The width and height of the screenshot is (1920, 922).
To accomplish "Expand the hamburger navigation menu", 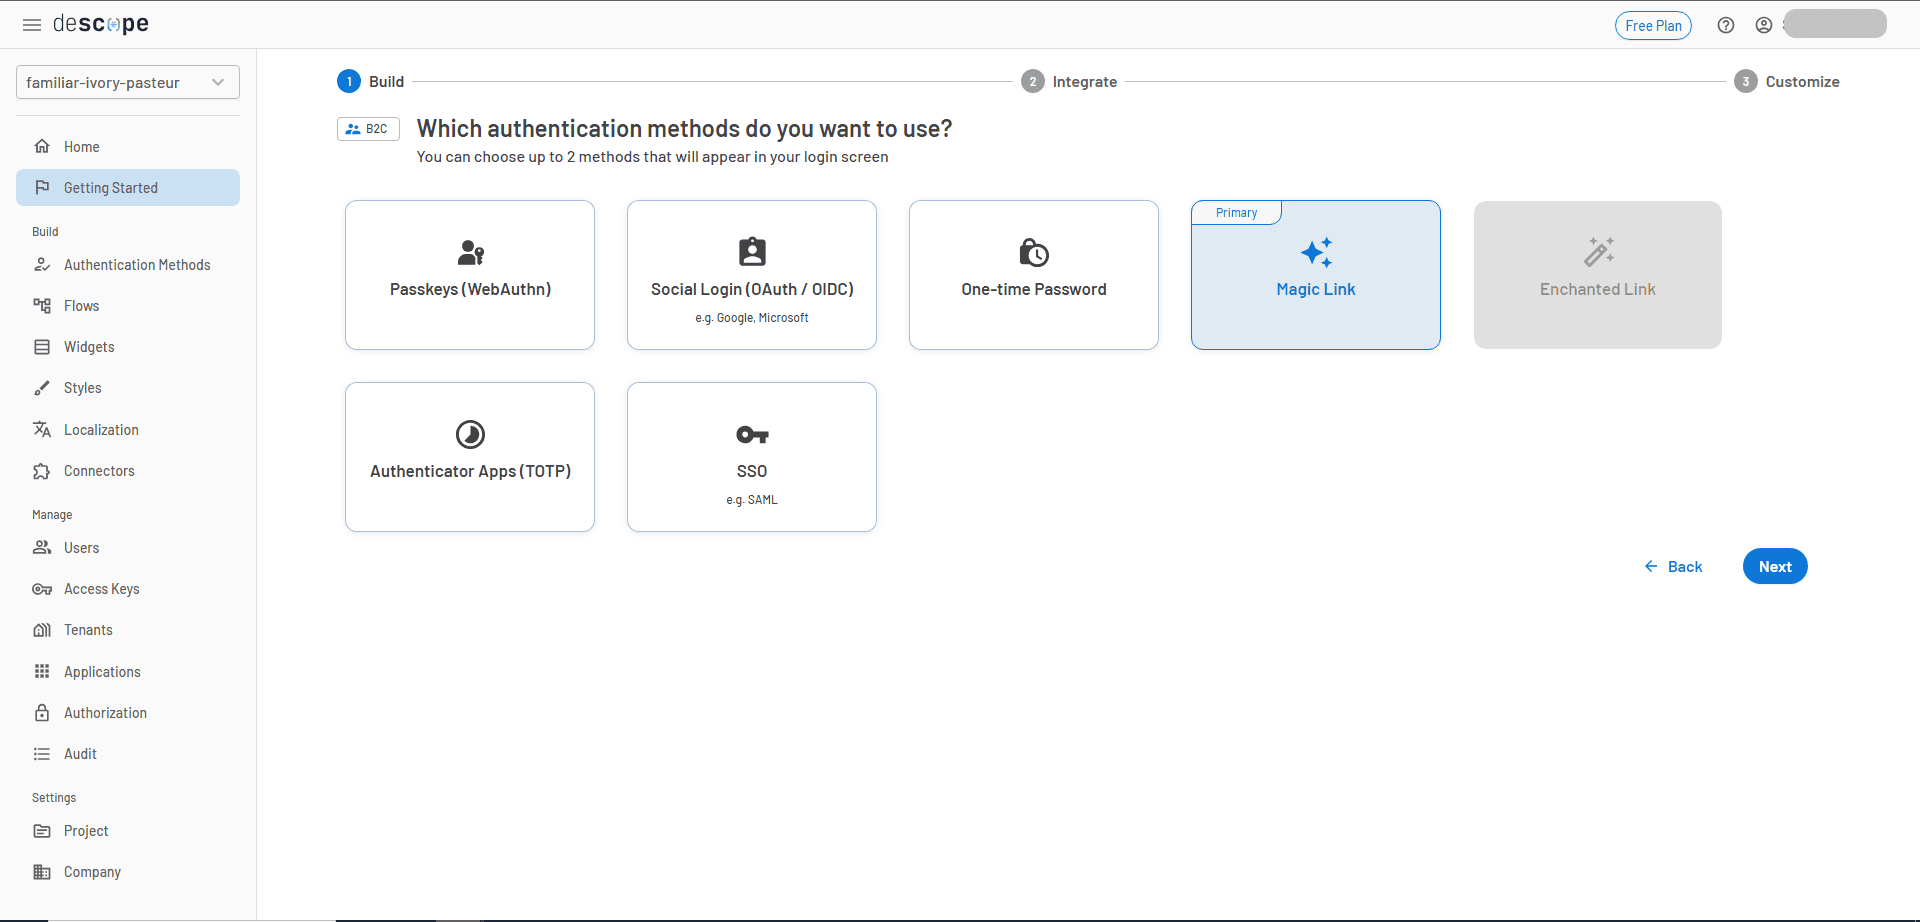I will (x=31, y=24).
